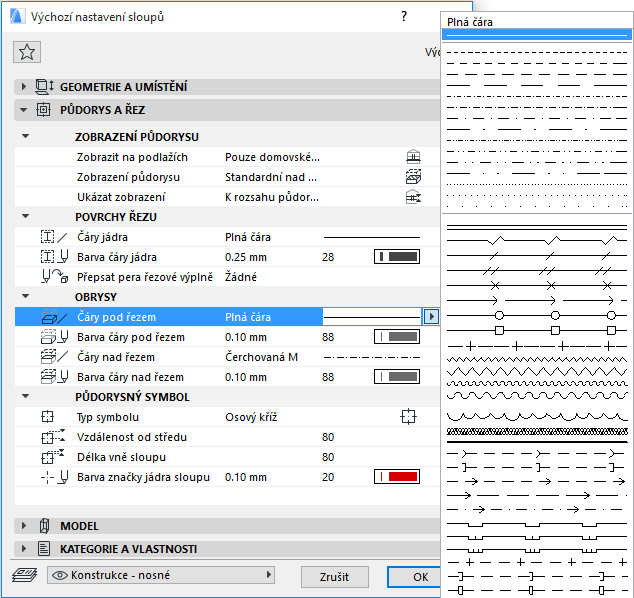The width and height of the screenshot is (634, 598).
Task: Click the Pouze domovské... value
Action: point(272,157)
